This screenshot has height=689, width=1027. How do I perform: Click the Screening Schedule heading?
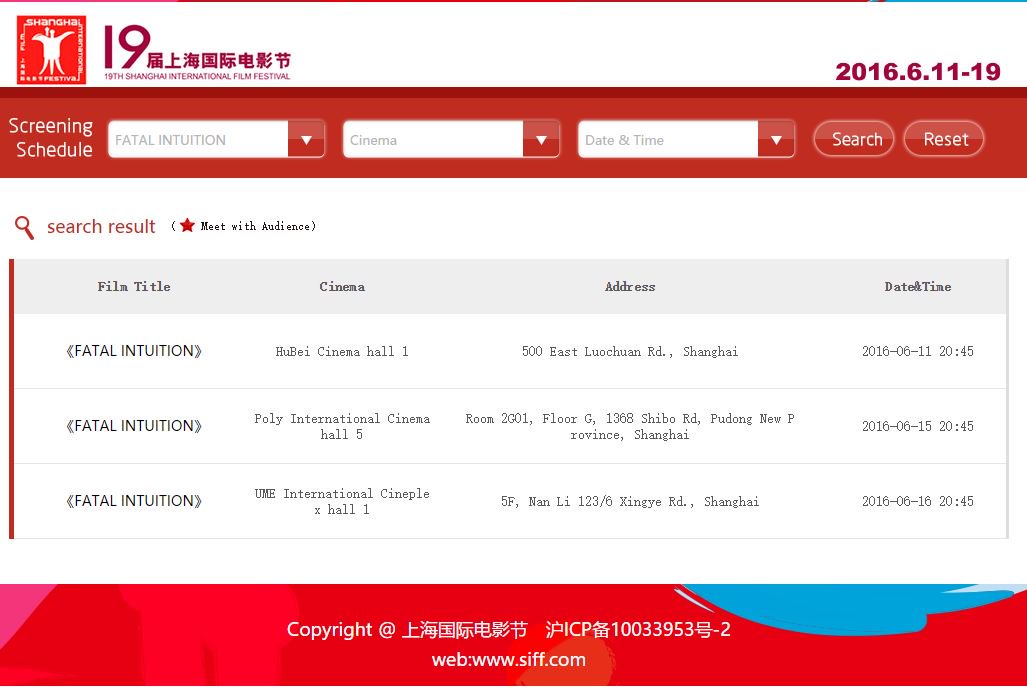click(52, 138)
